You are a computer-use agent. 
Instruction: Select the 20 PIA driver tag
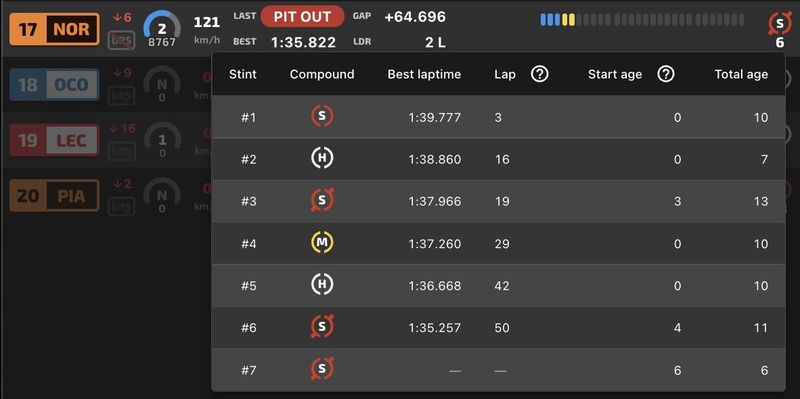click(54, 196)
